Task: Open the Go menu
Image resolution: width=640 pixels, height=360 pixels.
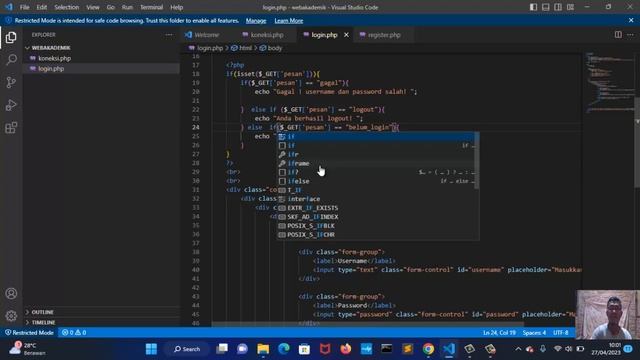Action: pyautogui.click(x=111, y=7)
